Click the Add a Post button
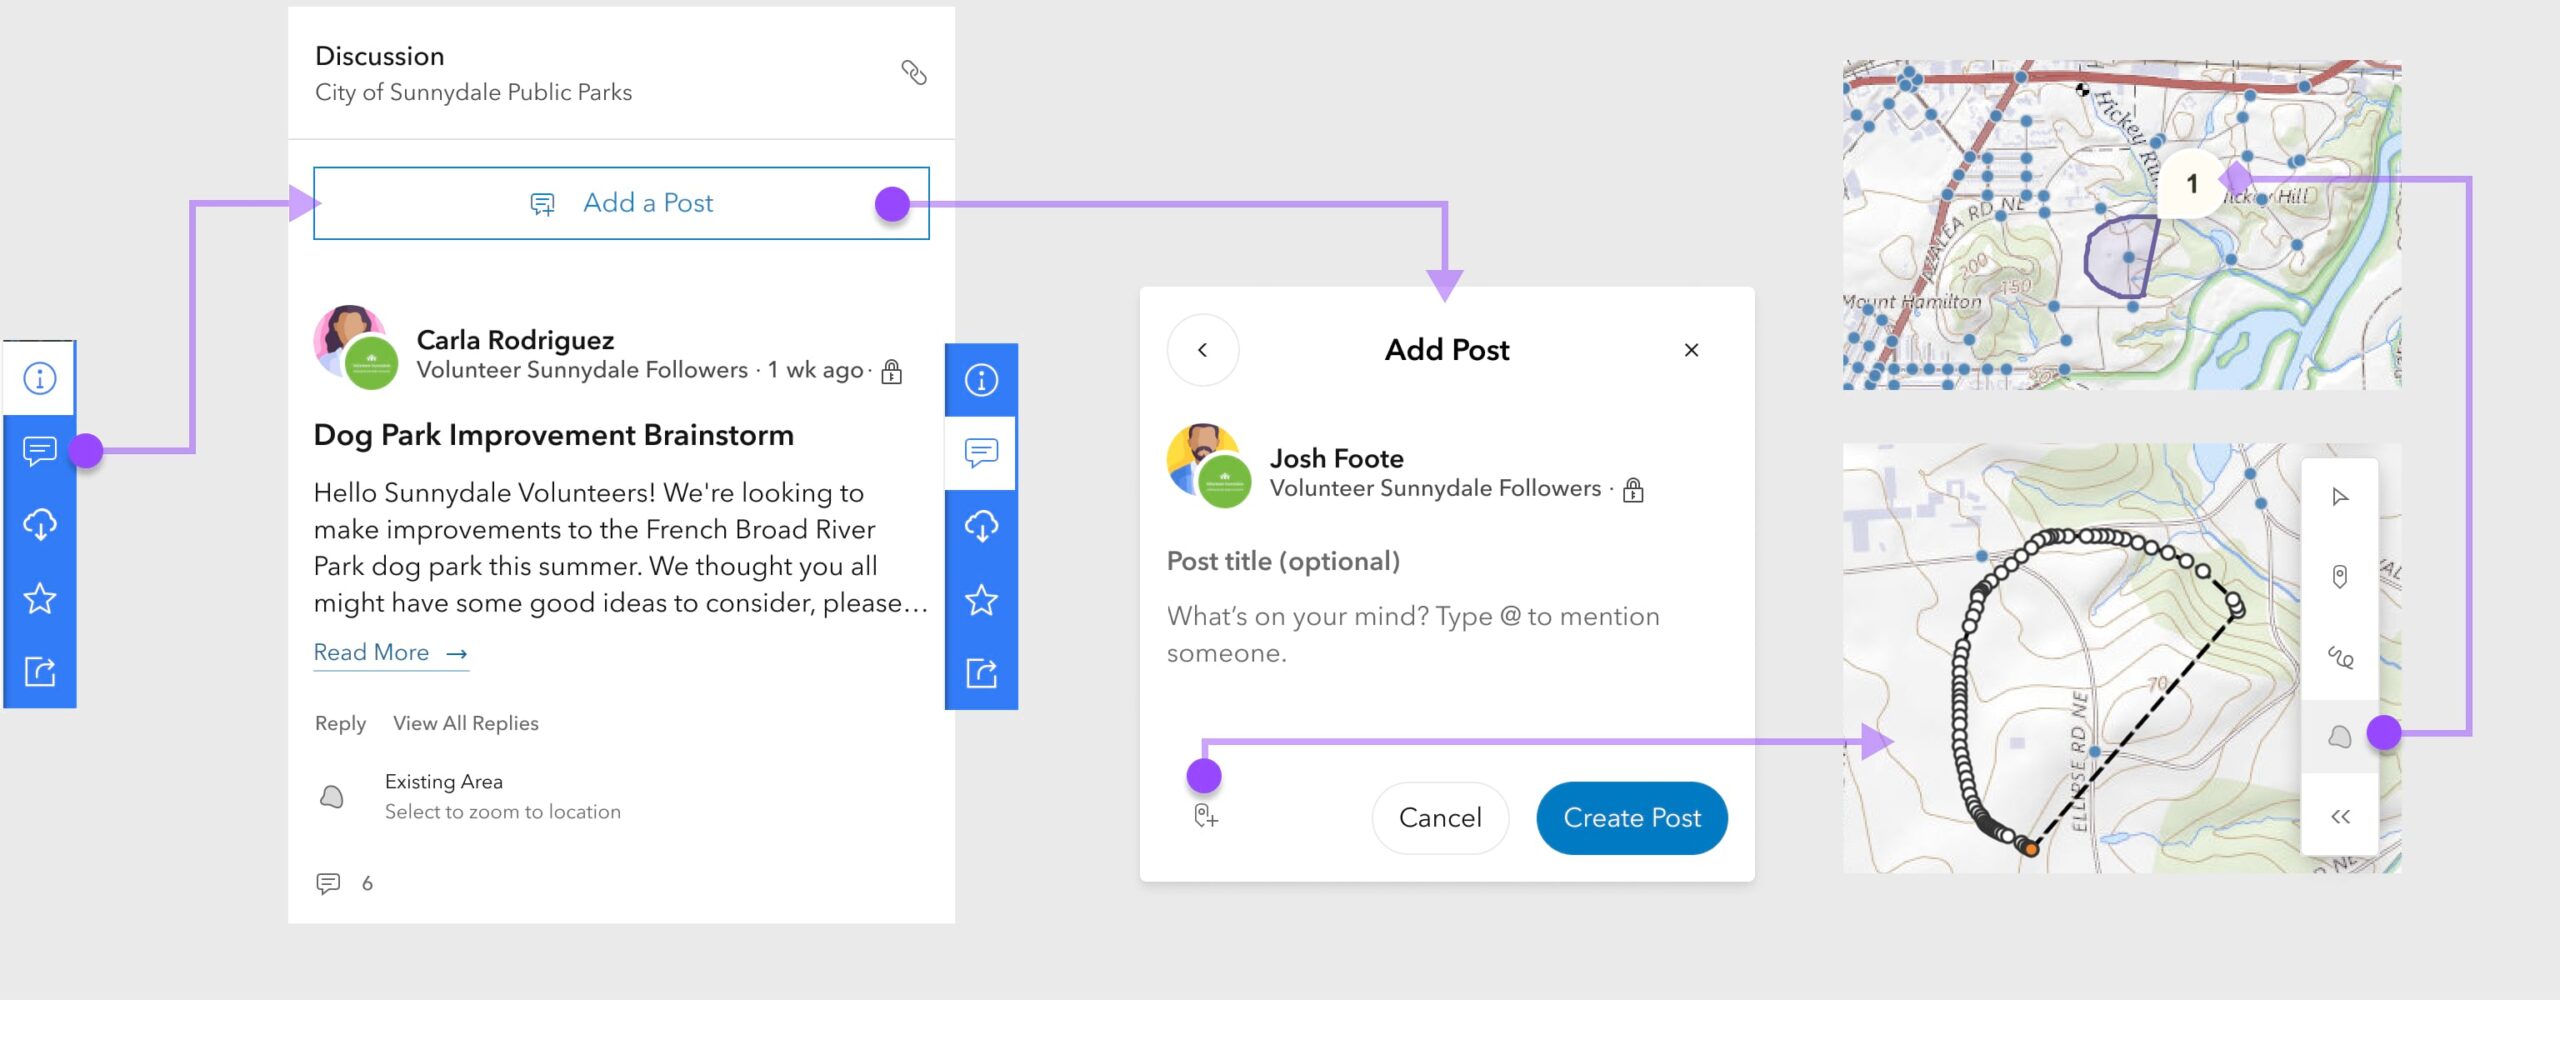Image resolution: width=2560 pixels, height=1050 pixels. 621,203
